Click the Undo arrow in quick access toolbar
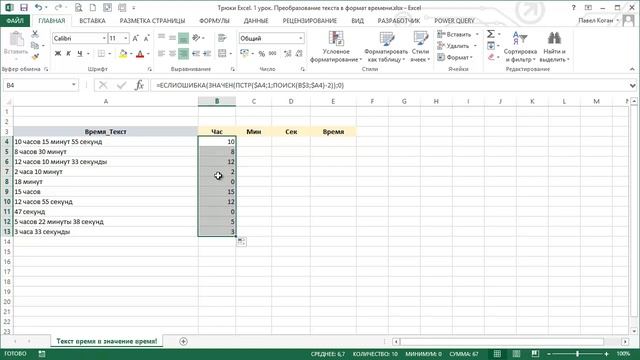The width and height of the screenshot is (640, 360). (38, 8)
